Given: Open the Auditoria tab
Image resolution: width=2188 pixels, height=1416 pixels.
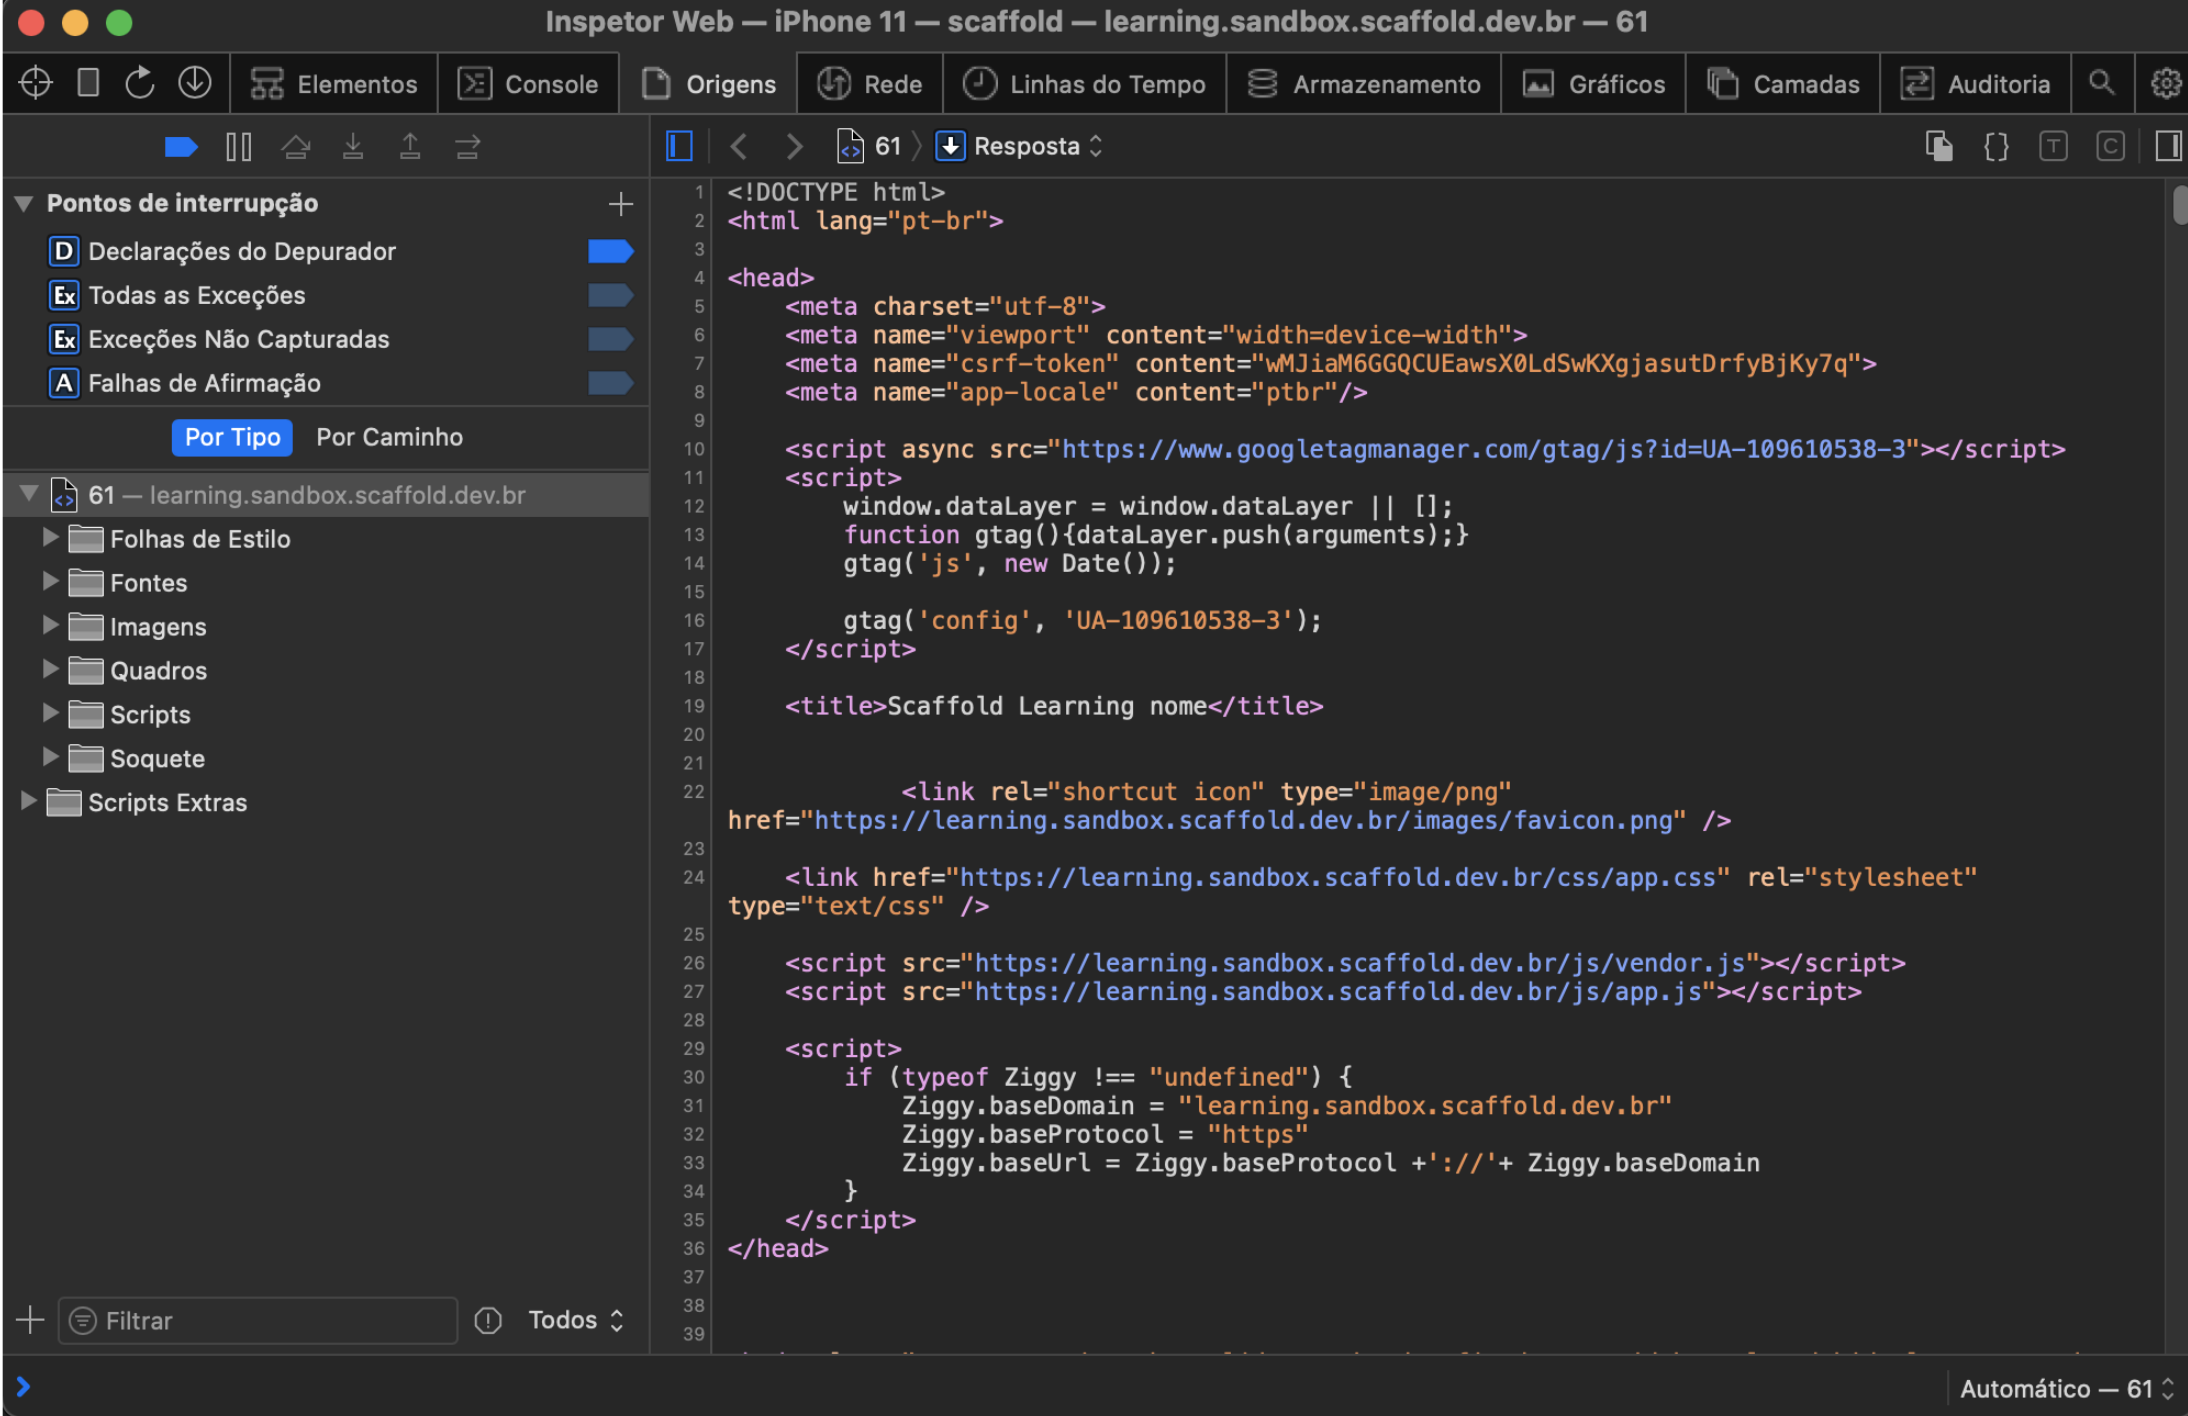Looking at the screenshot, I should [x=1976, y=84].
